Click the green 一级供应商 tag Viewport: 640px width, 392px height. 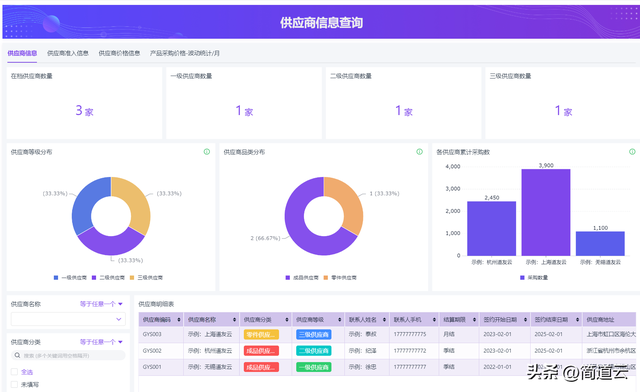313,367
